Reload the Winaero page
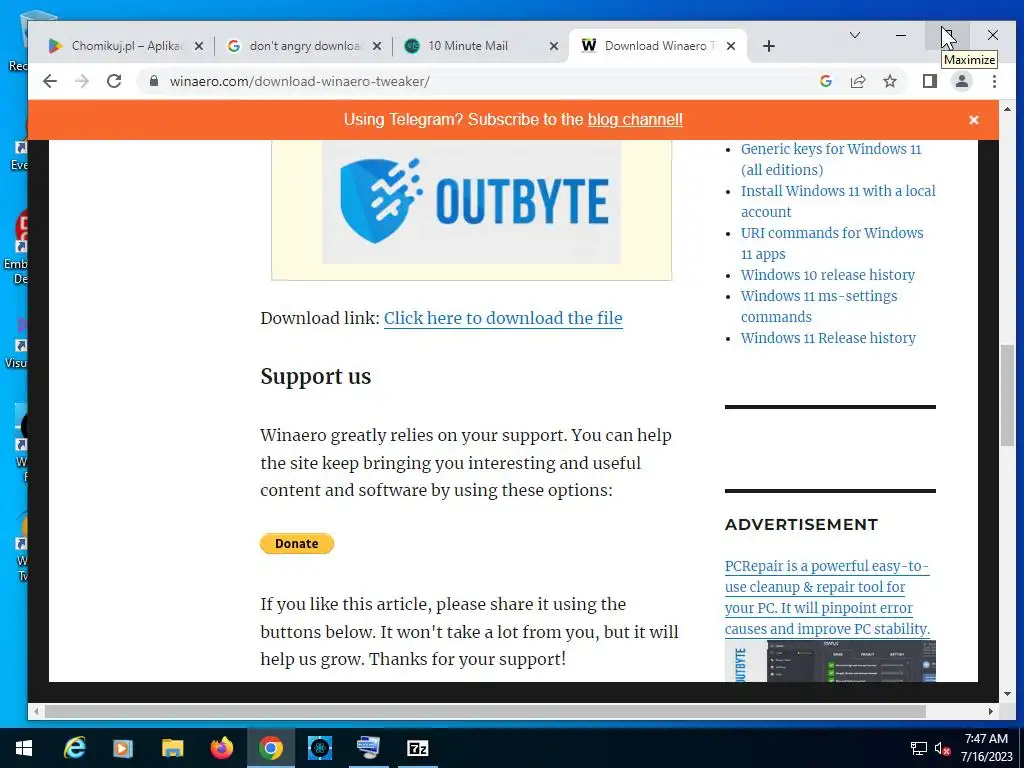Image resolution: width=1024 pixels, height=768 pixels. click(x=114, y=81)
